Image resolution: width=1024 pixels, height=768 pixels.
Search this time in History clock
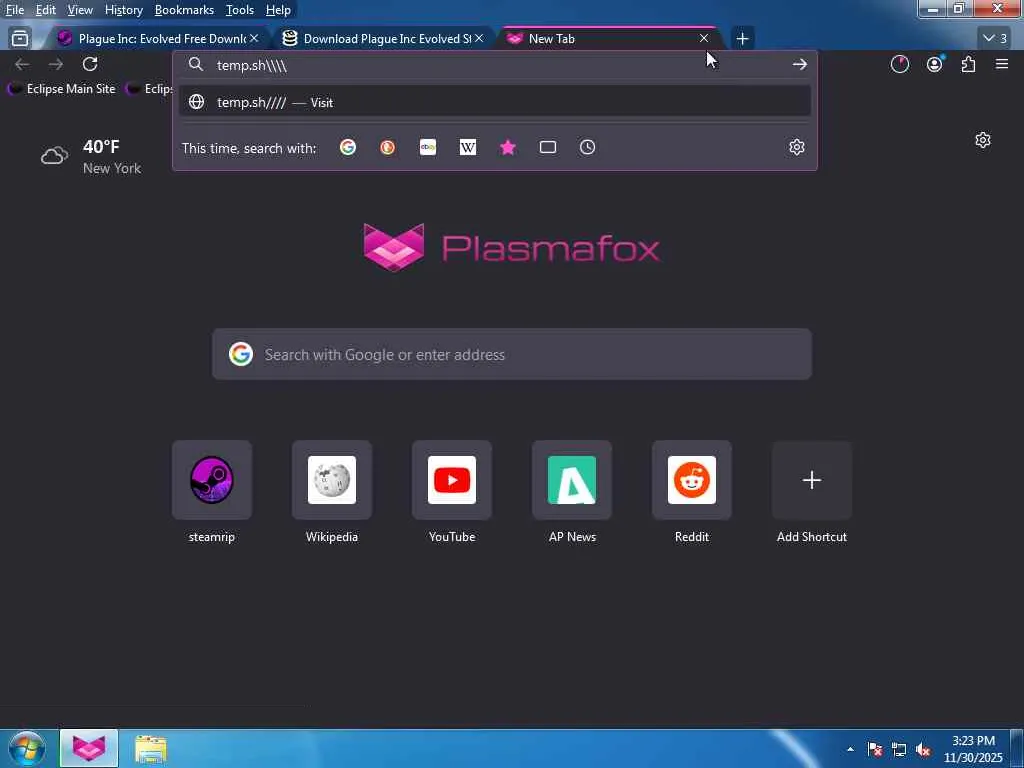(x=587, y=148)
